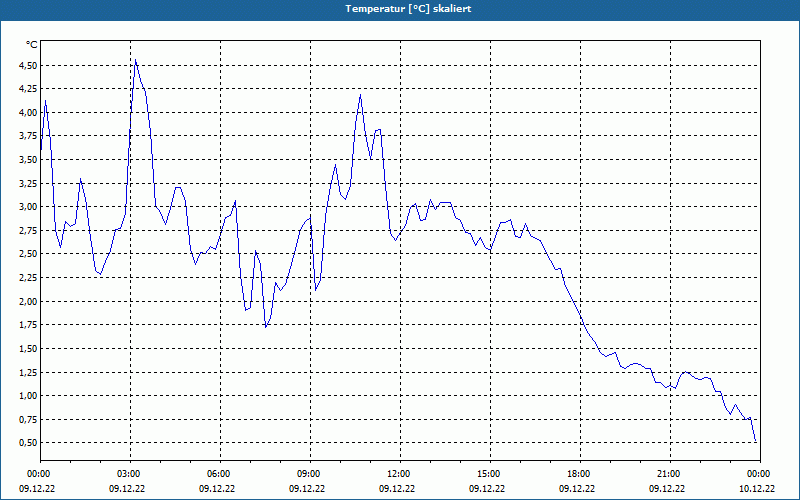Click the 1,00 y-axis label
Screen dimensions: 800x500
click(29, 395)
